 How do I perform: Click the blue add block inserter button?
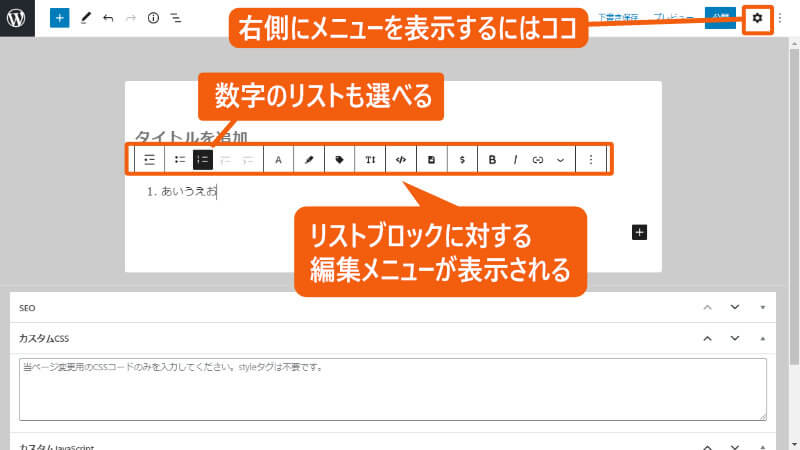(x=59, y=18)
